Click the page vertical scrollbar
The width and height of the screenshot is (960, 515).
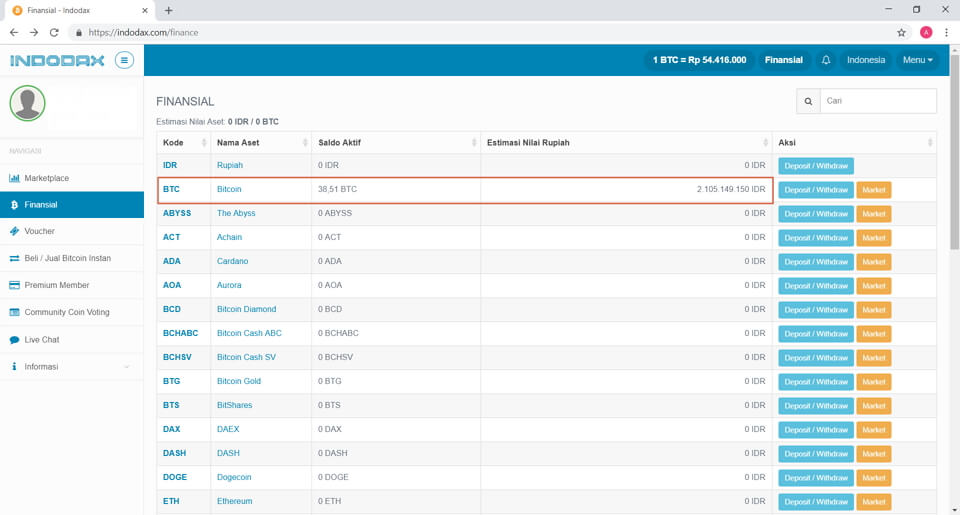point(954,153)
